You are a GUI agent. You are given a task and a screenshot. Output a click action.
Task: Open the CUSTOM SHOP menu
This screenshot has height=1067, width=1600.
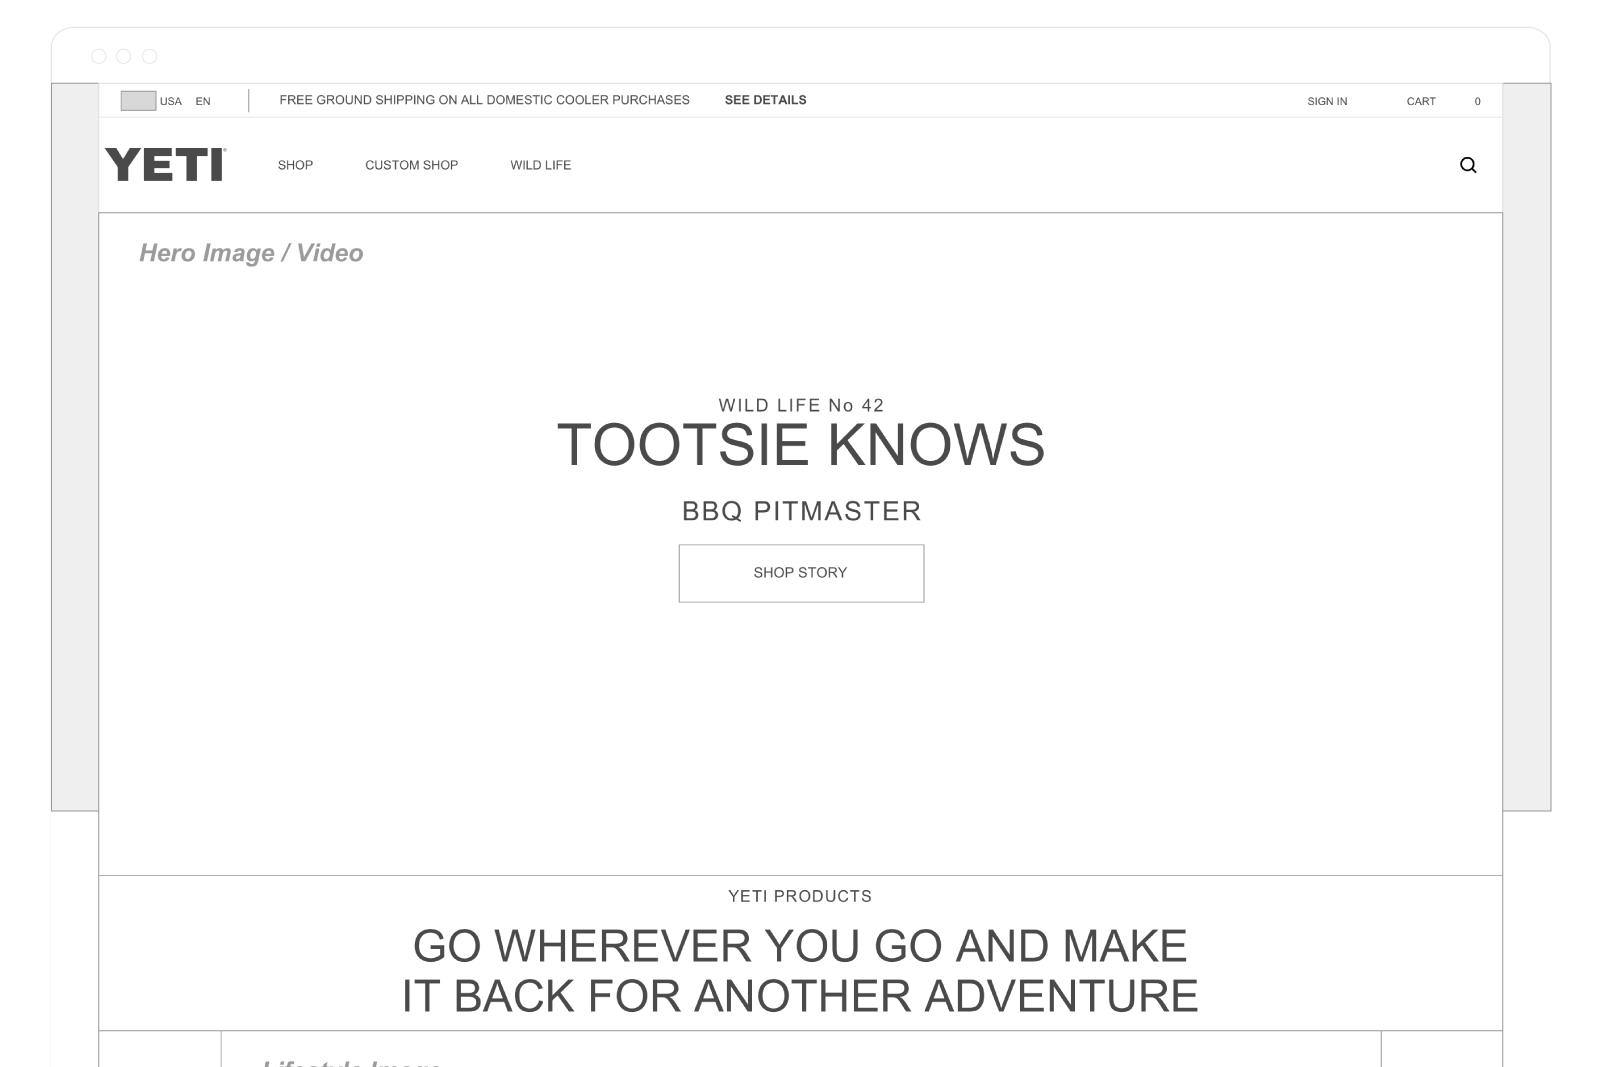pyautogui.click(x=411, y=165)
